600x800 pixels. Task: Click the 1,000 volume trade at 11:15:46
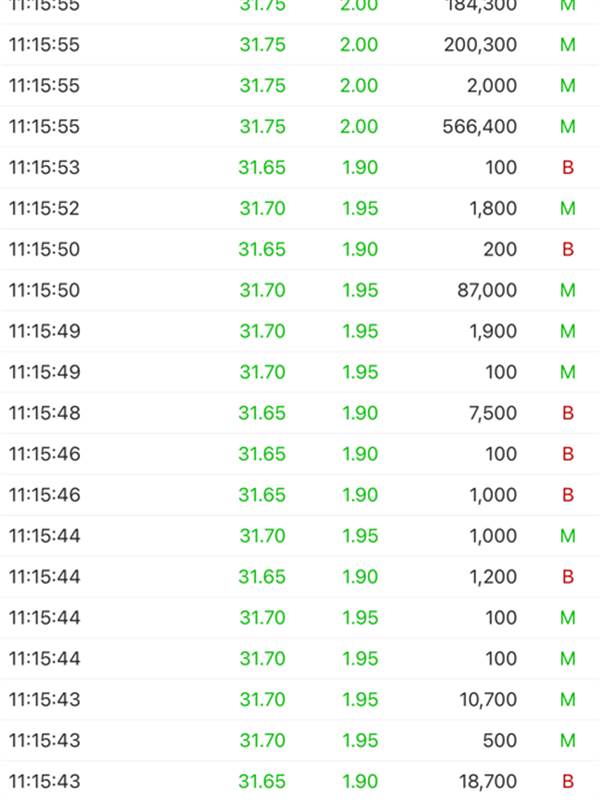pyautogui.click(x=300, y=495)
